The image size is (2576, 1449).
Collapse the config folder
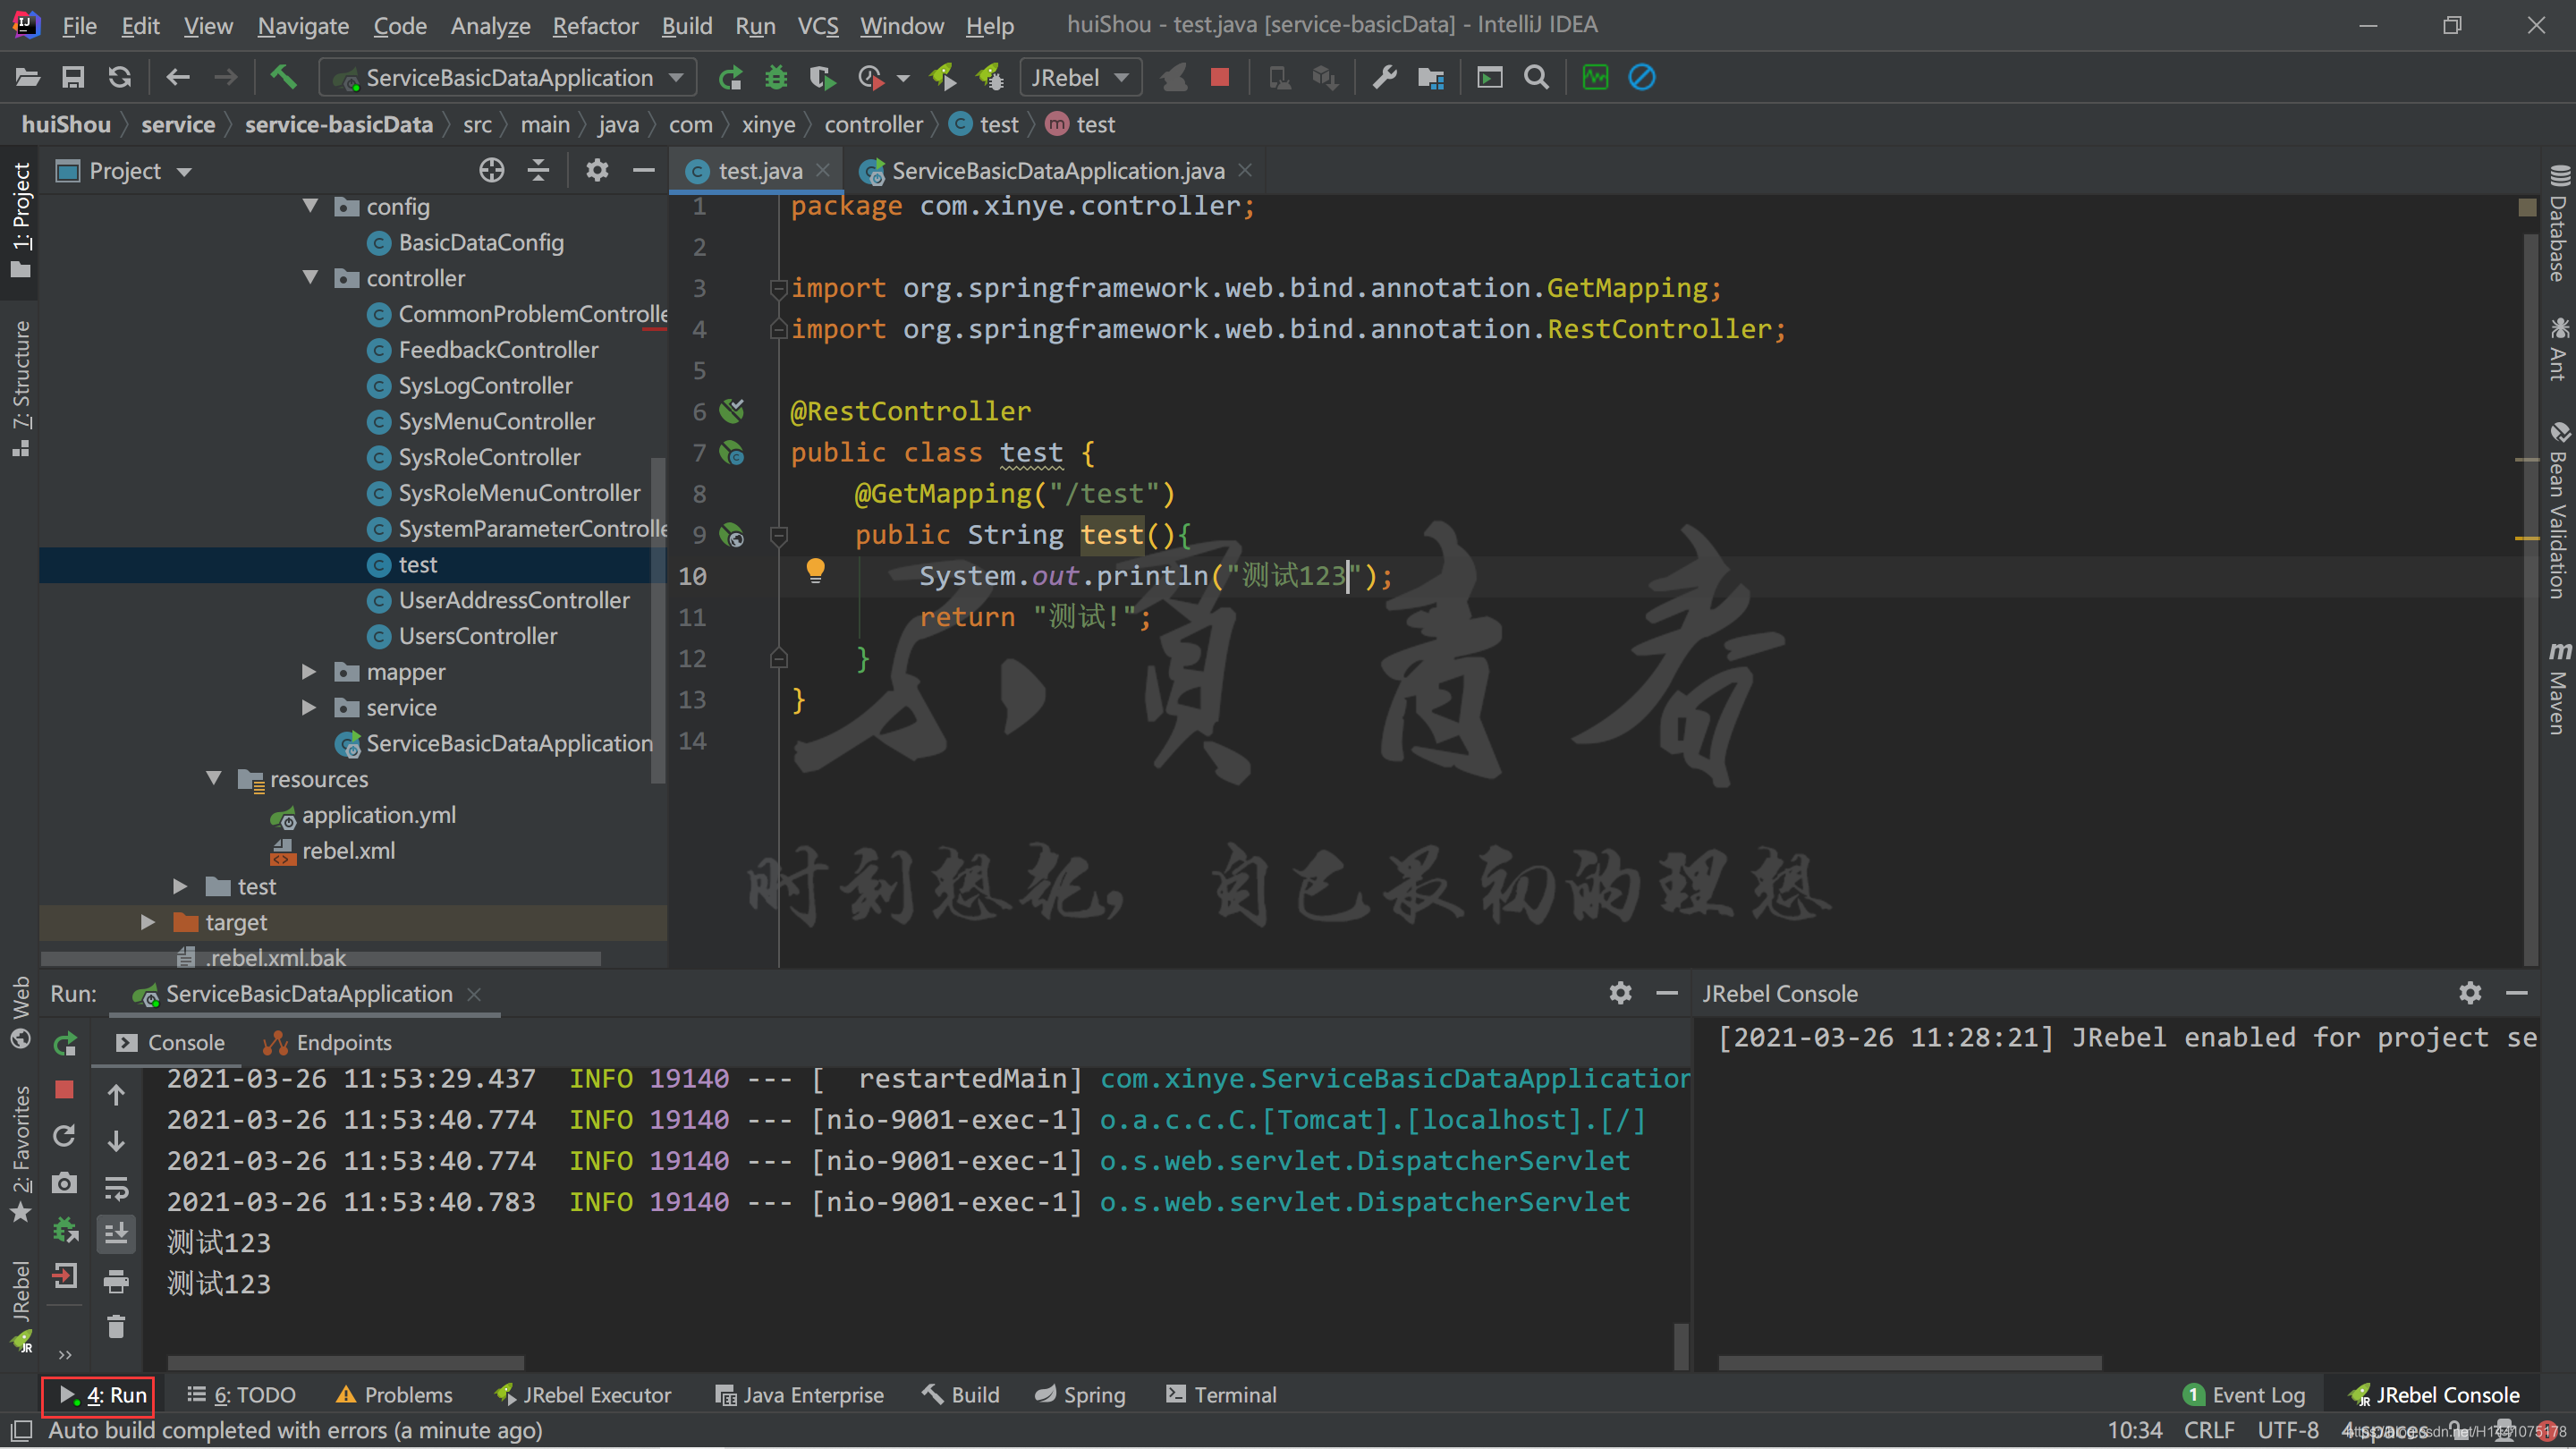click(310, 206)
